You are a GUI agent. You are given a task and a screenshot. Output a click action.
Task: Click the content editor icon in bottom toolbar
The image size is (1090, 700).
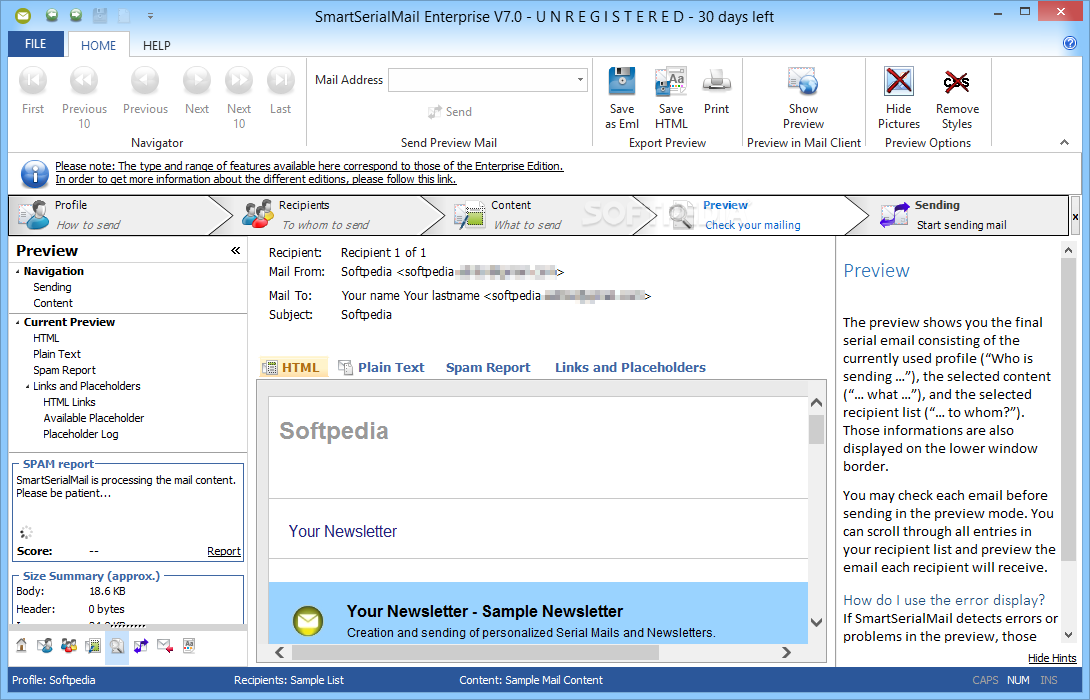(x=92, y=646)
